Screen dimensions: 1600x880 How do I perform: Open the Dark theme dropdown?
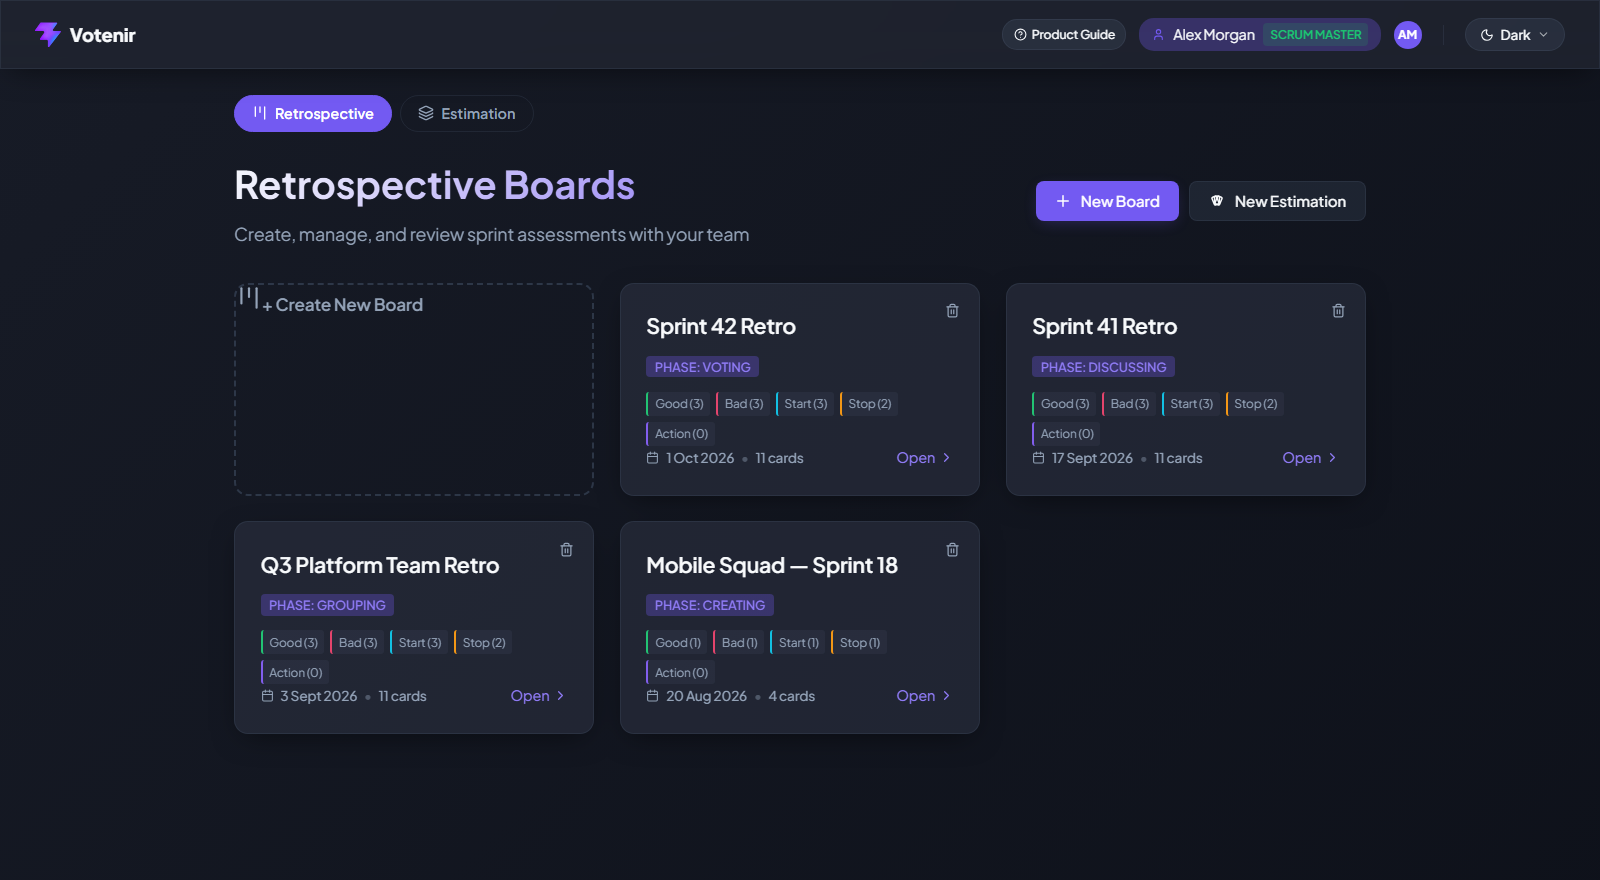click(1514, 35)
